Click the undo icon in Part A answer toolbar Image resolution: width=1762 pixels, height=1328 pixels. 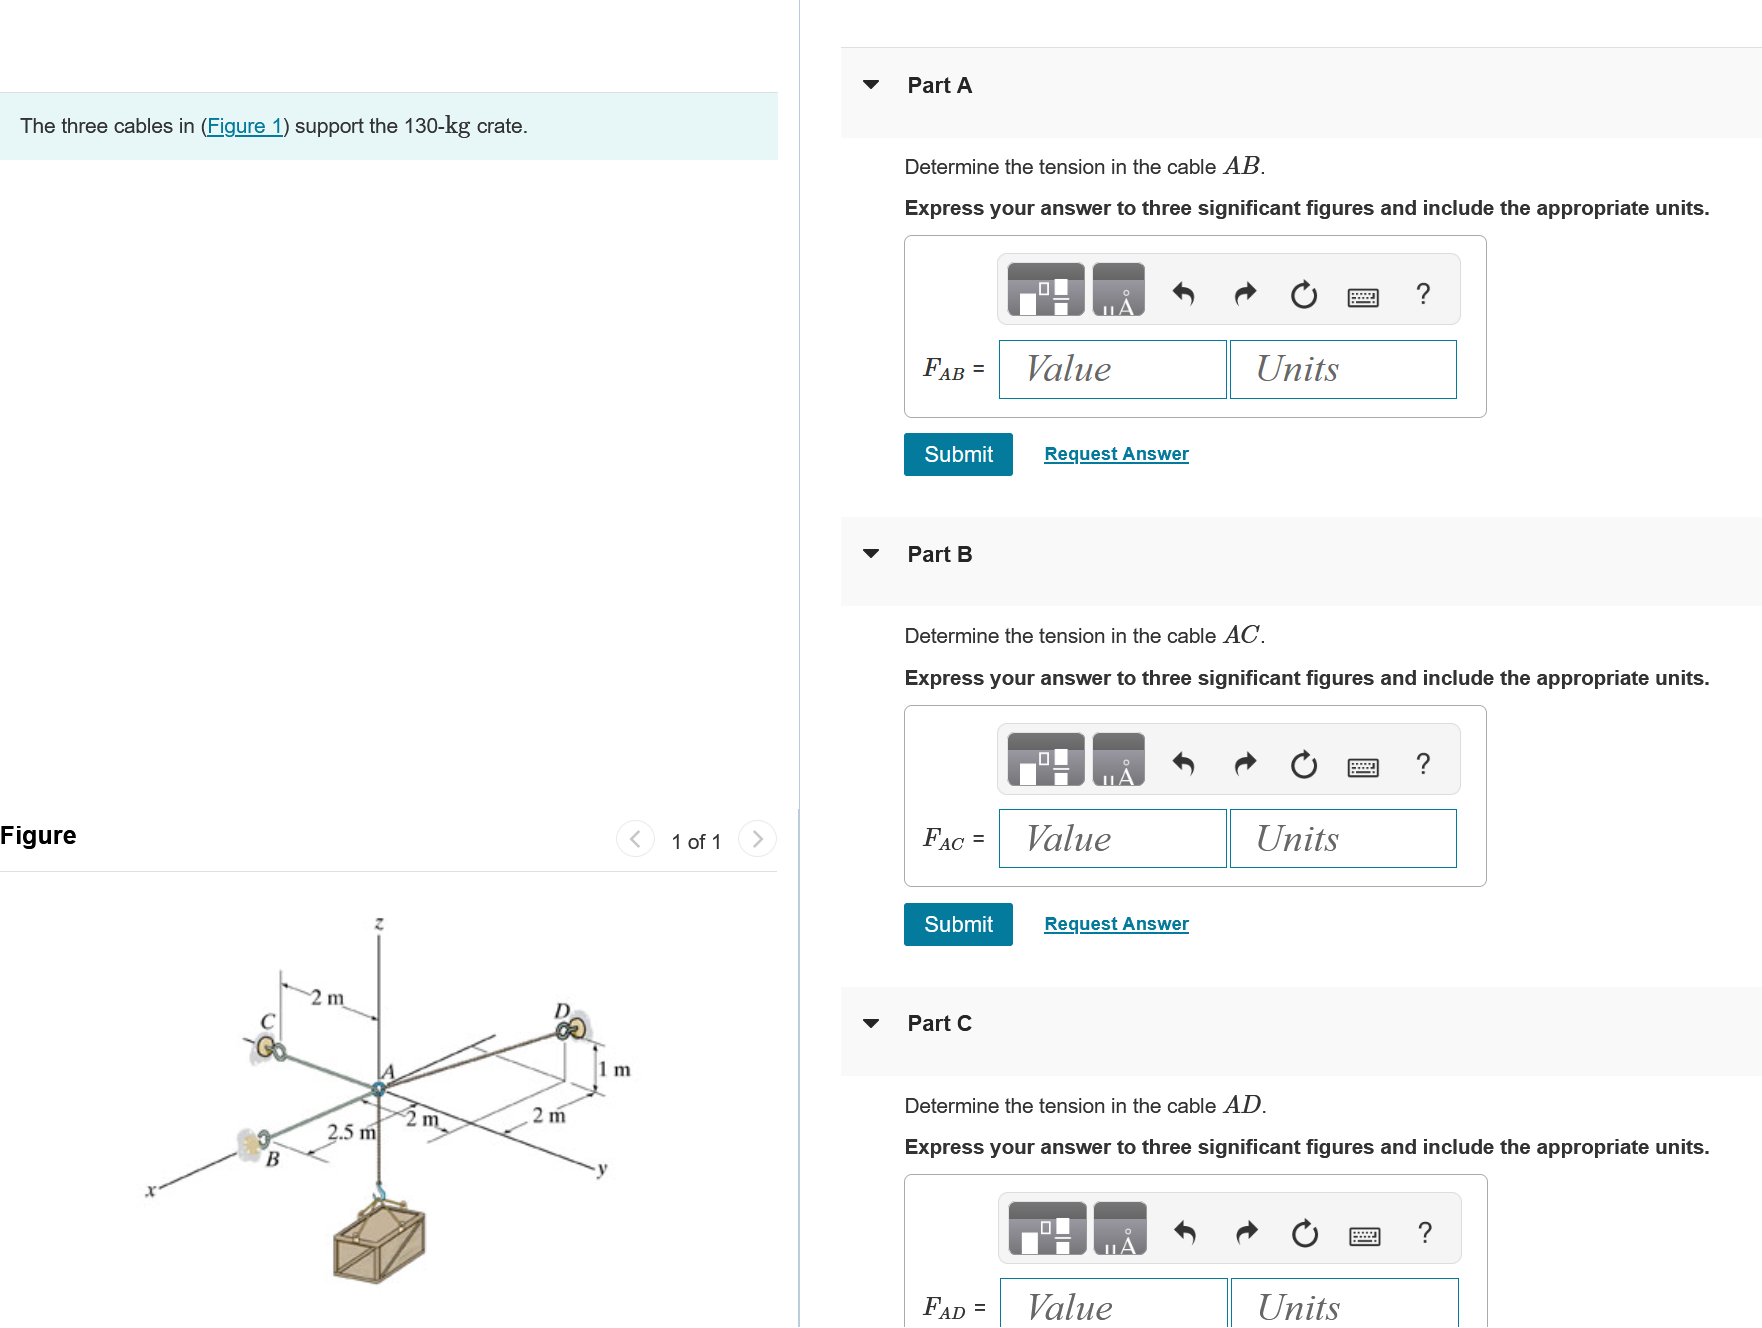(1184, 293)
